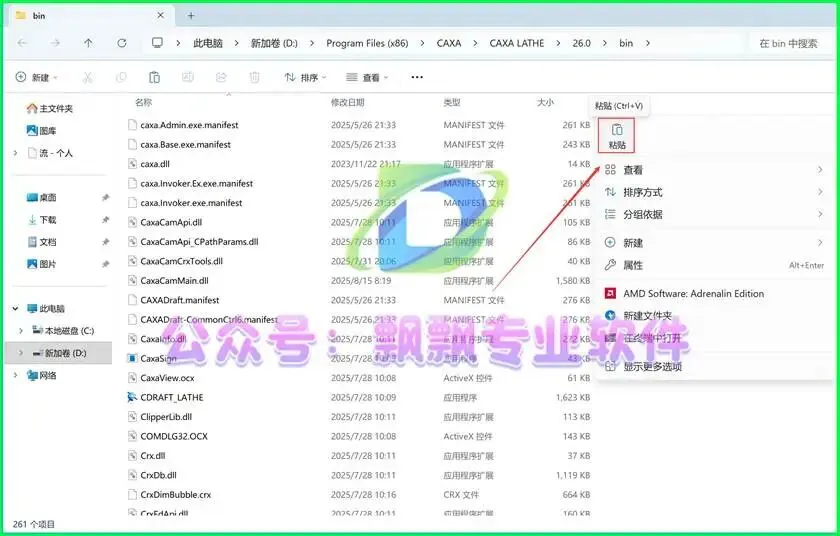Image resolution: width=840 pixels, height=536 pixels.
Task: Open the 排序 dropdown in toolbar
Action: pos(305,78)
